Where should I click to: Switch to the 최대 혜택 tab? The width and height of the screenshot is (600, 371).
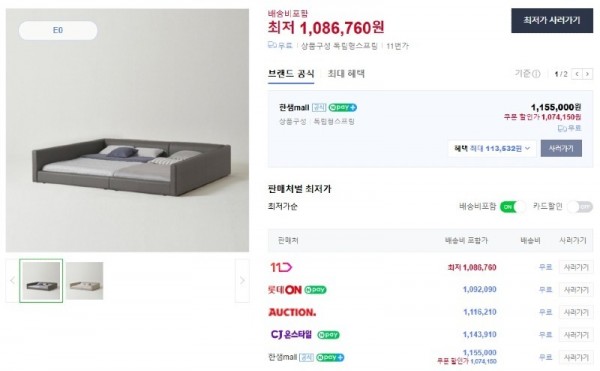pos(346,74)
